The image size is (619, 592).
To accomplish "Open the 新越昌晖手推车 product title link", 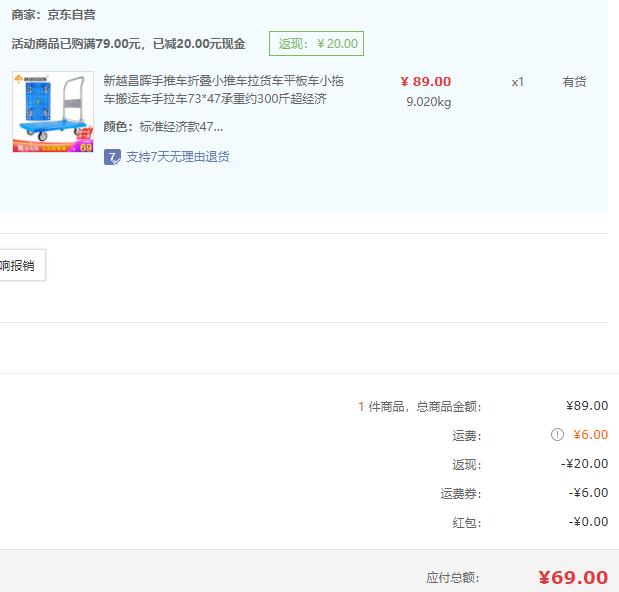I will coord(223,90).
